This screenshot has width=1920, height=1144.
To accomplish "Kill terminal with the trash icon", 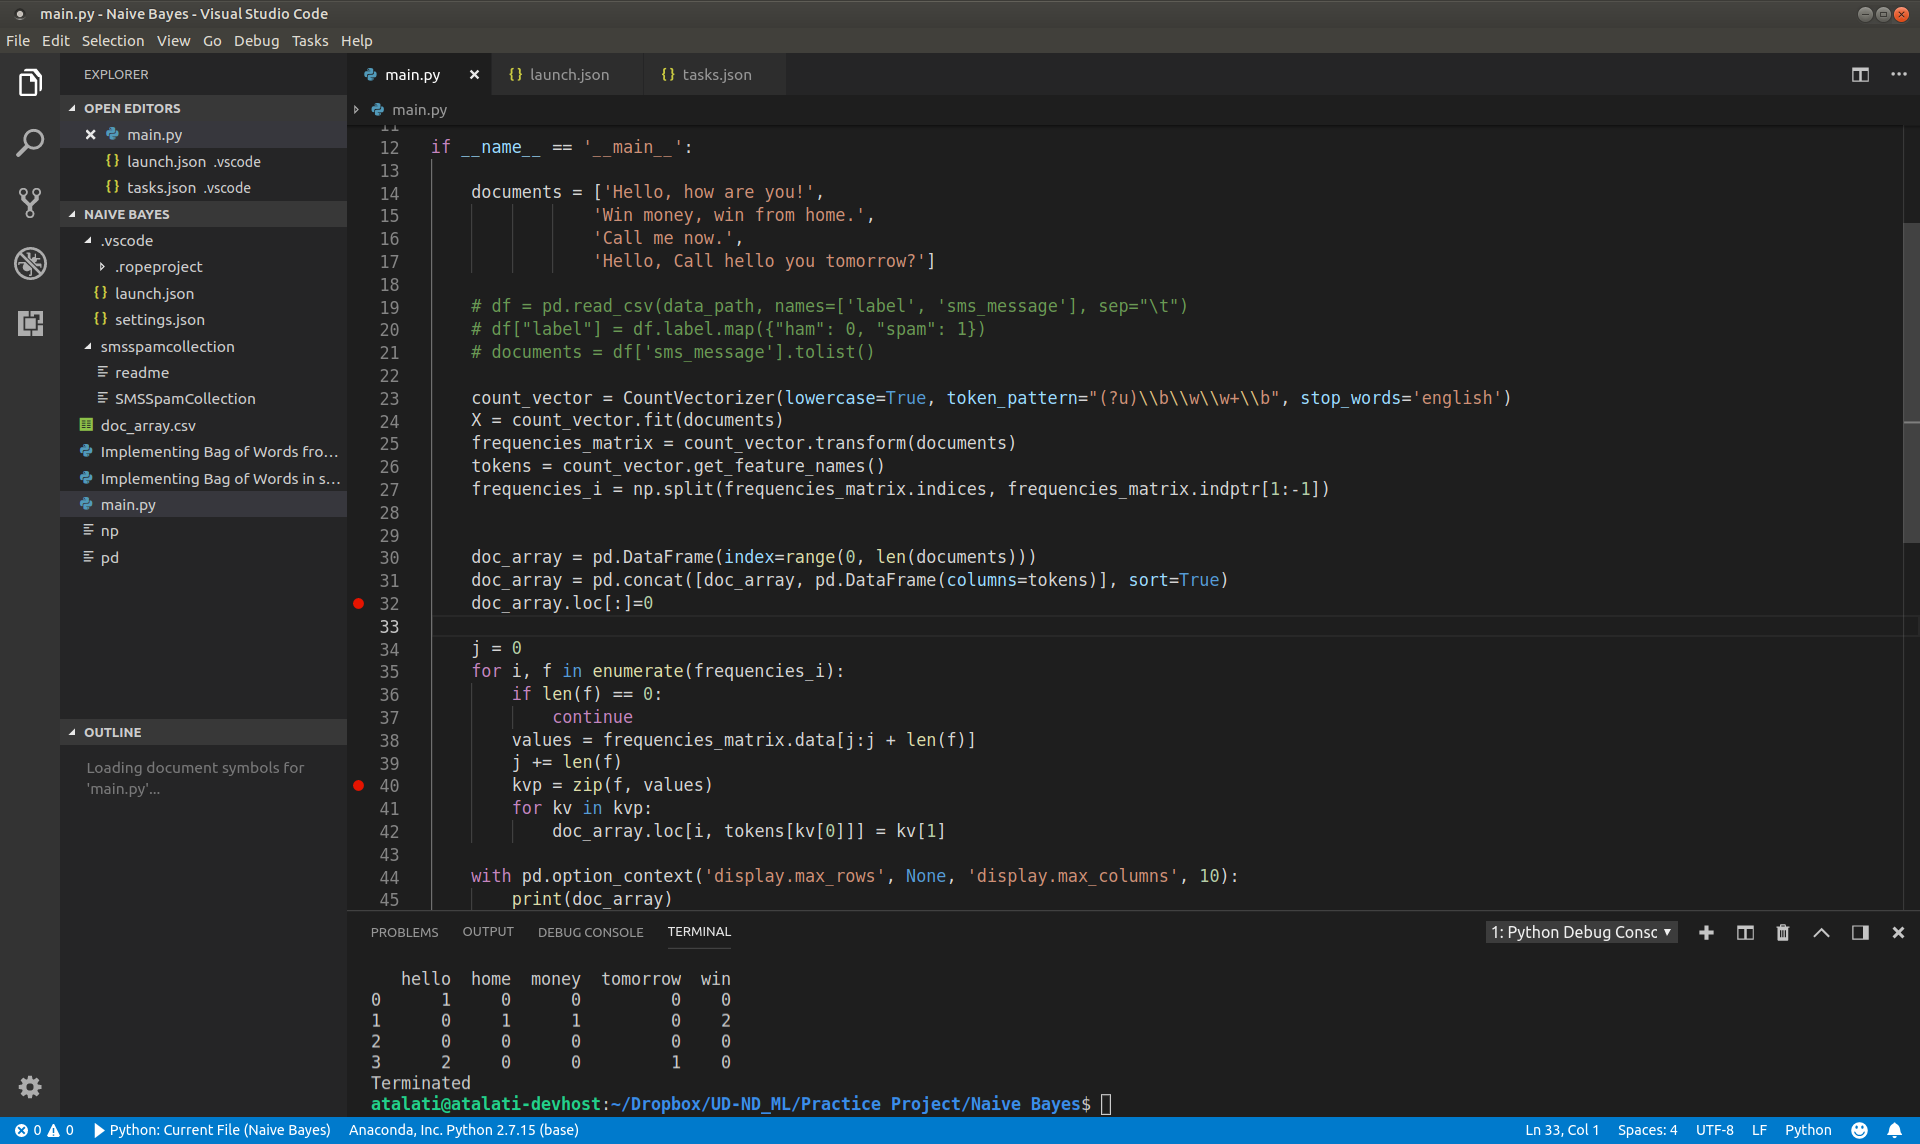I will point(1782,932).
